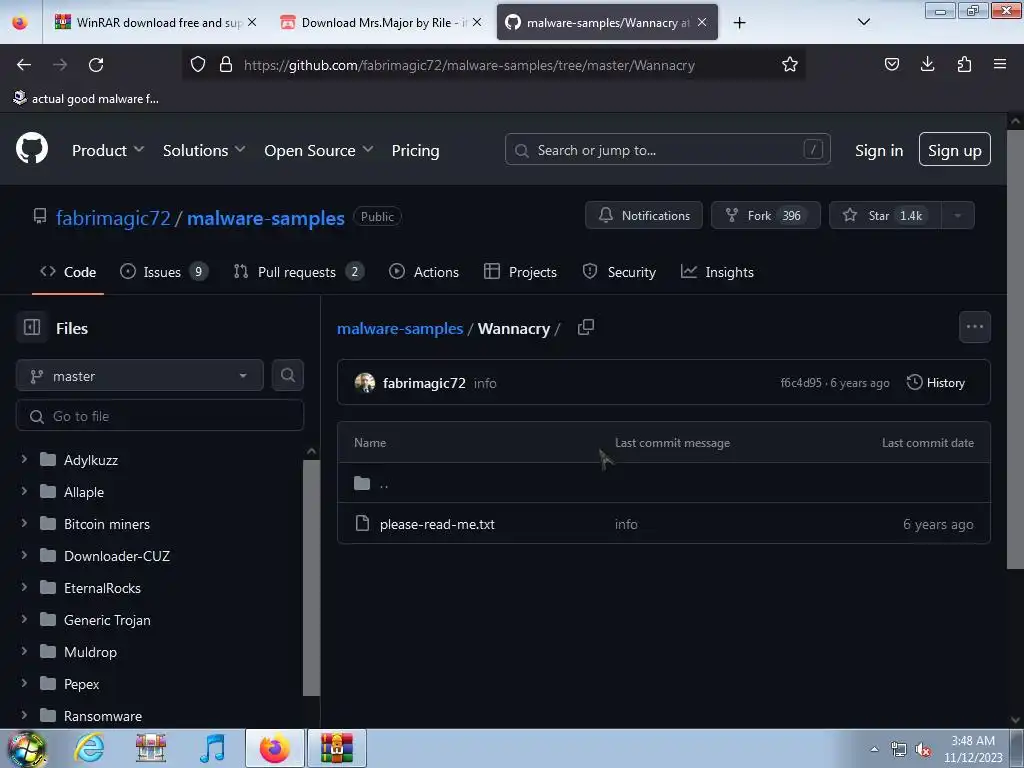The width and height of the screenshot is (1024, 768).
Task: Expand the Bitcoin miners folder
Action: [24, 523]
